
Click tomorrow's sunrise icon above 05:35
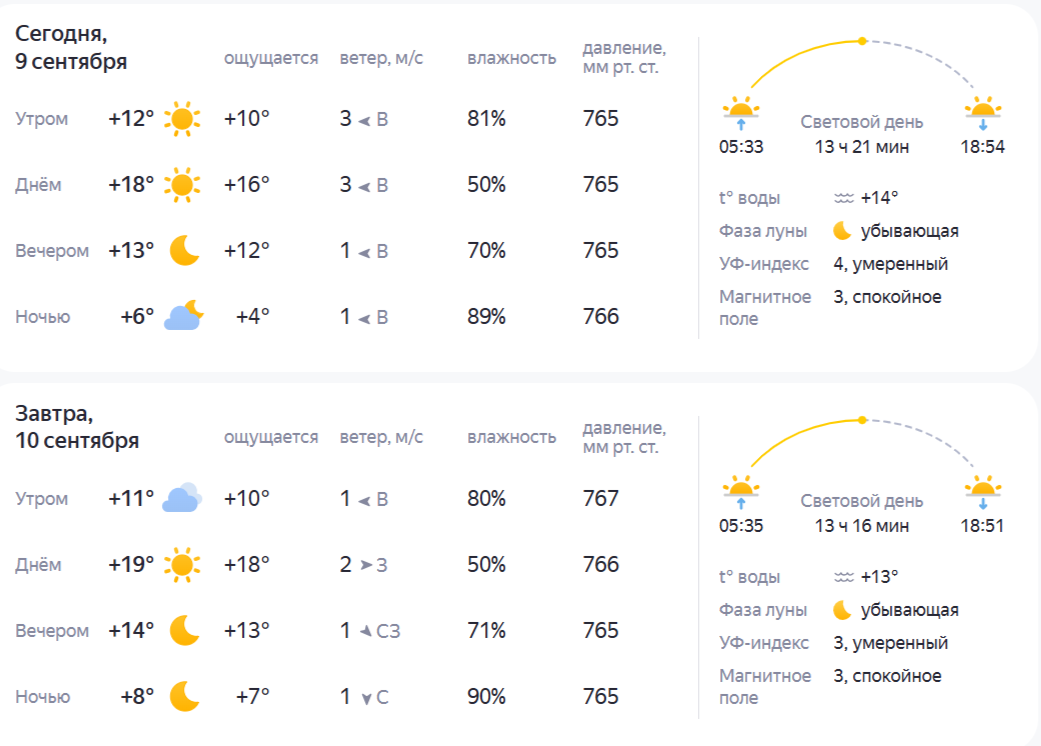741,491
